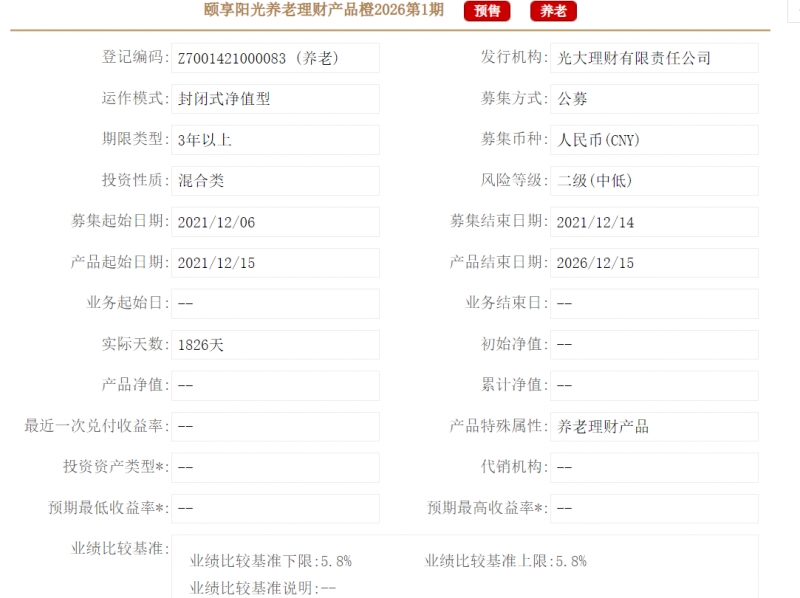Click the 累计净值 empty field
Viewport: 800px width, 598px height.
click(654, 386)
